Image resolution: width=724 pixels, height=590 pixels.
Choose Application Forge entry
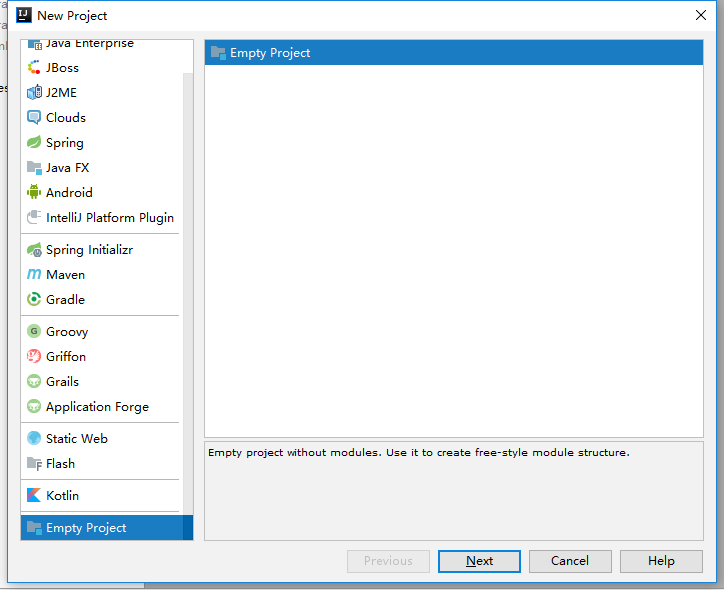click(100, 406)
